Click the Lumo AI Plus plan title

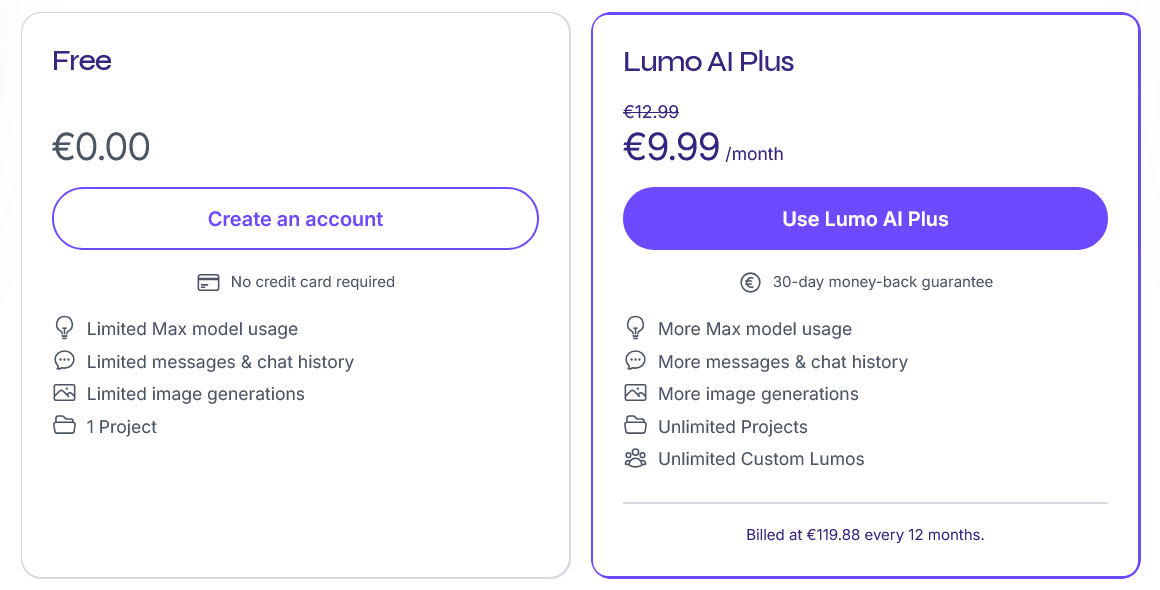(x=709, y=61)
